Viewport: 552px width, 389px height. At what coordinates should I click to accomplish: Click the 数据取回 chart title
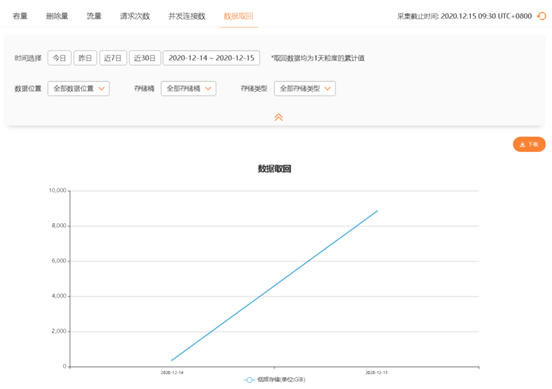click(275, 169)
